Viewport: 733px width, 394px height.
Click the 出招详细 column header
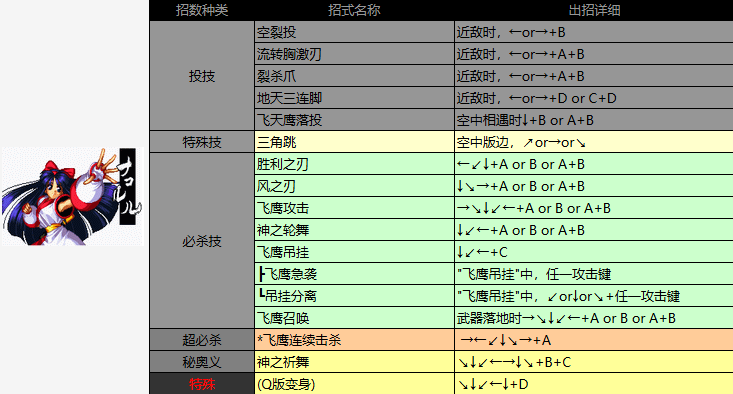pyautogui.click(x=594, y=10)
